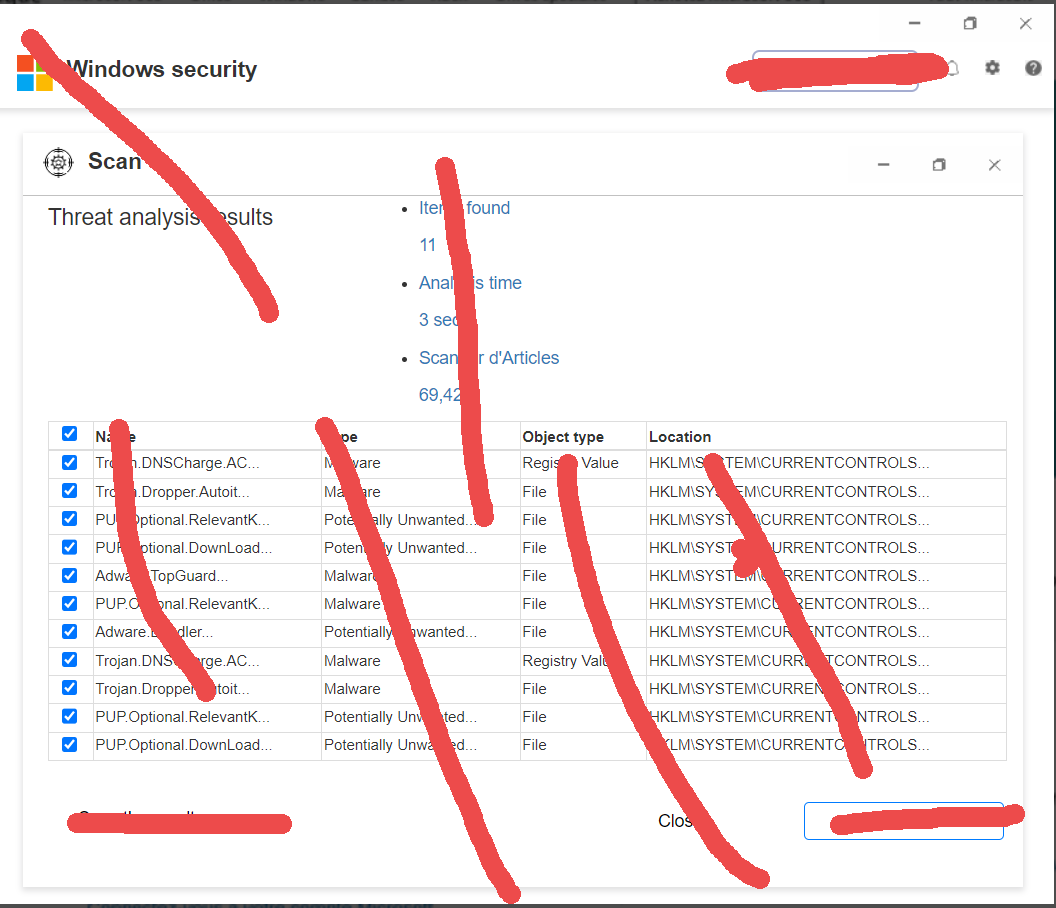1056x908 pixels.
Task: Close the Scan panel with X
Action: click(x=994, y=165)
